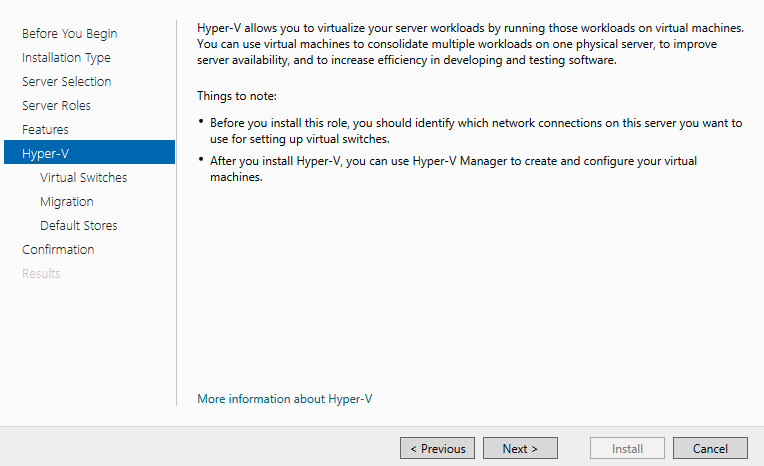Open More information about Hyper-V link
Screen dimensions: 764x466
click(x=285, y=399)
